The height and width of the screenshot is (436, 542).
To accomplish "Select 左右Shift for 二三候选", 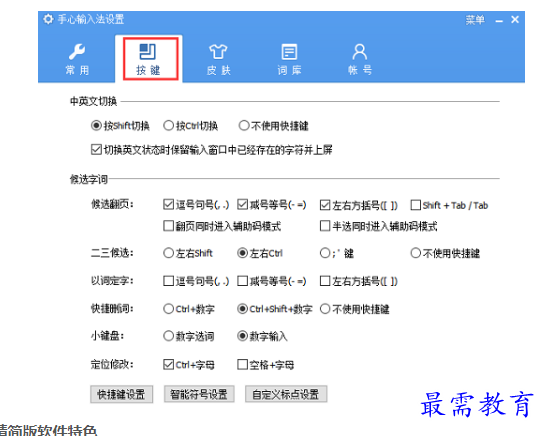I will click(168, 253).
